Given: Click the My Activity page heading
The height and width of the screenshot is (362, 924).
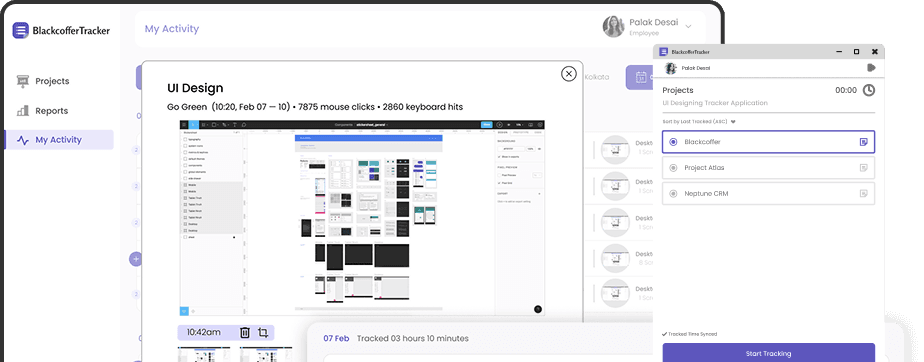Looking at the screenshot, I should point(172,28).
